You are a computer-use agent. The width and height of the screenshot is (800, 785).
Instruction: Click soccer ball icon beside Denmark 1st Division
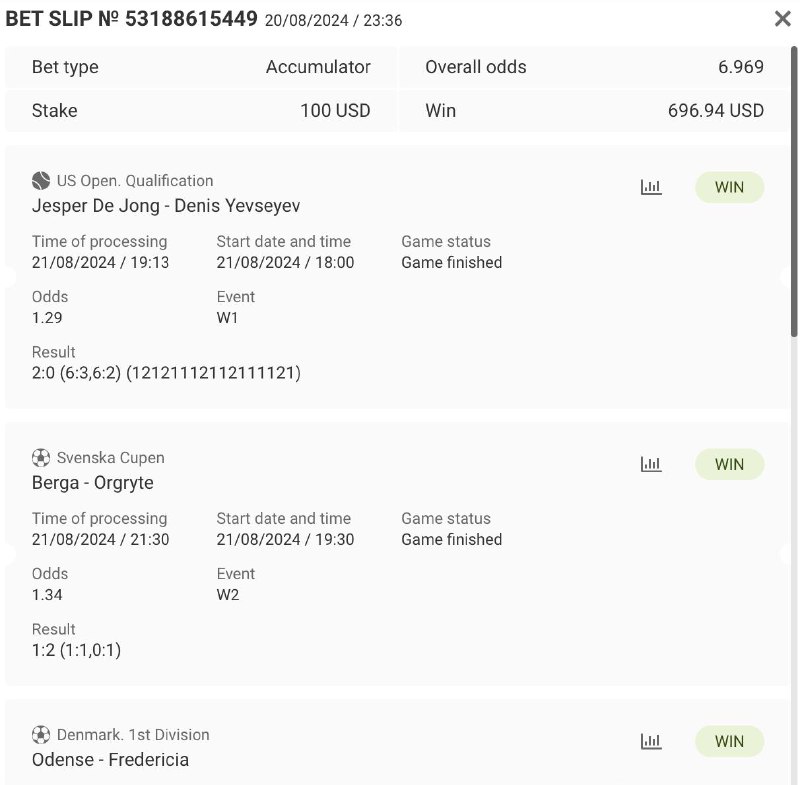coord(41,735)
